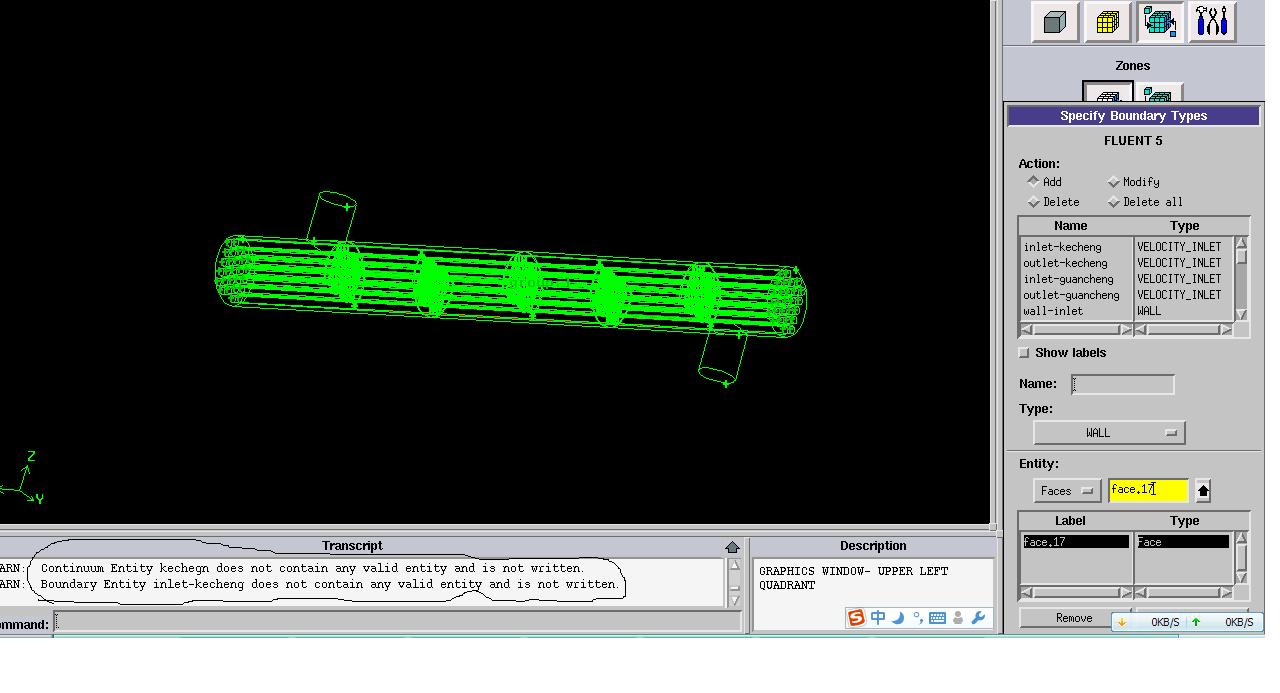This screenshot has height=693, width=1280.
Task: Open the Mesh operation toolpad
Action: pyautogui.click(x=1107, y=22)
